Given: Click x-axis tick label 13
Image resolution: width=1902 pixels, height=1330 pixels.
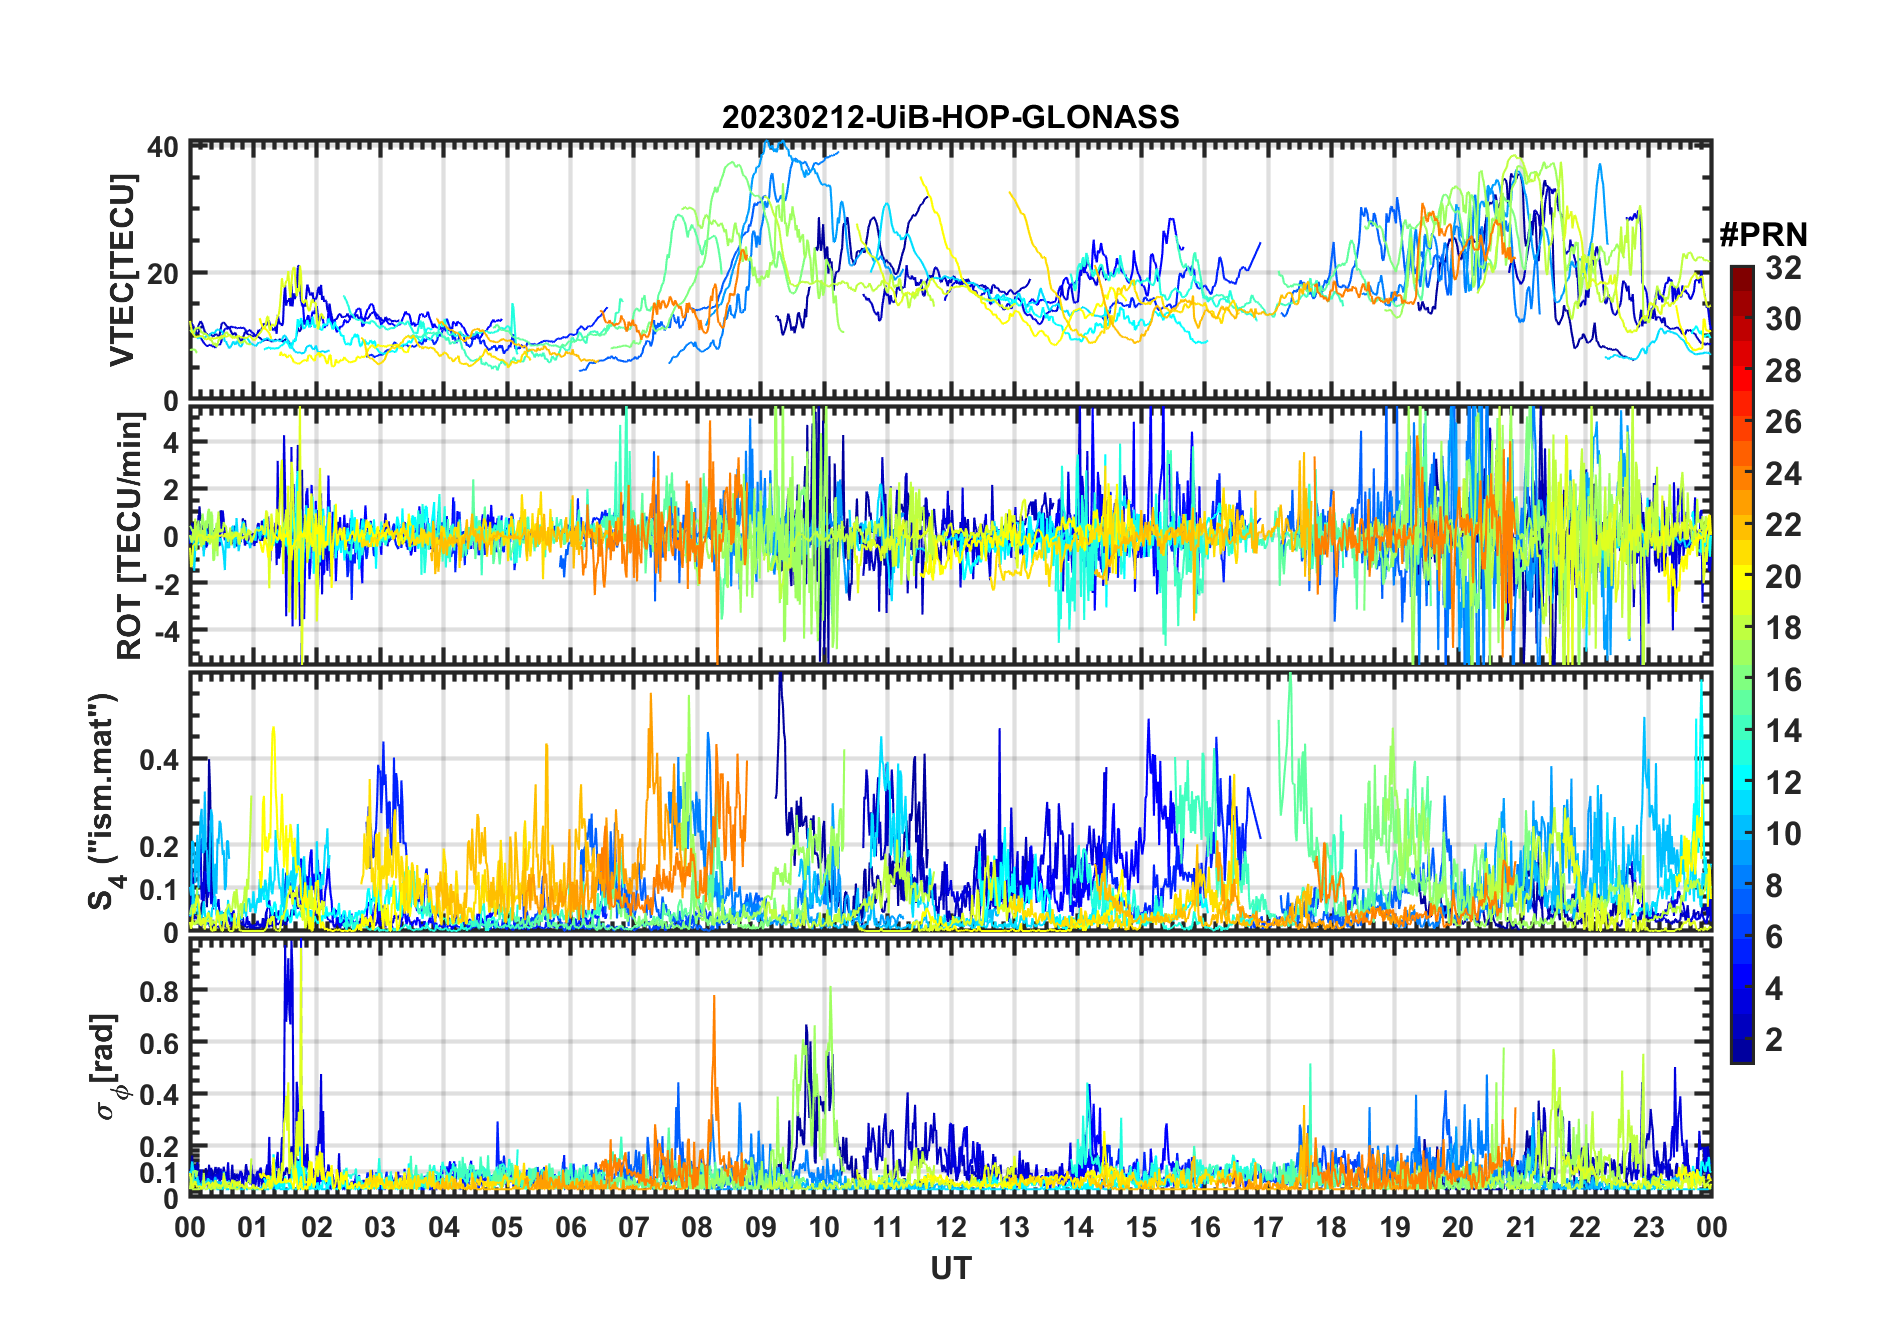Looking at the screenshot, I should [1014, 1227].
